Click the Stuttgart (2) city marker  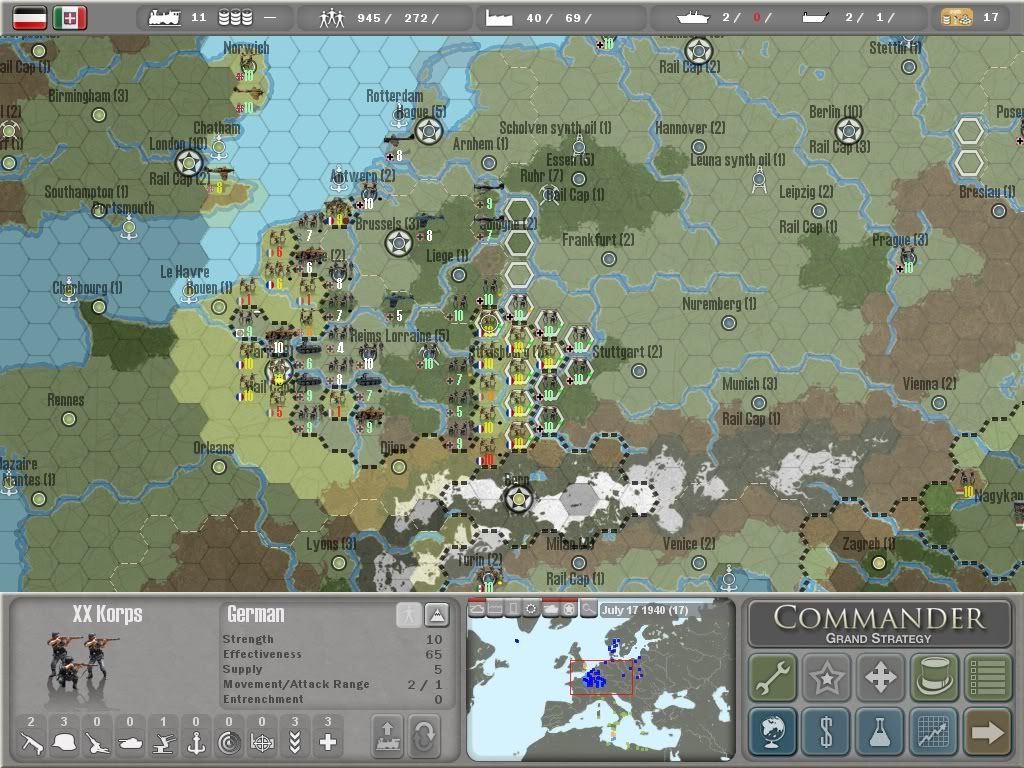[x=639, y=371]
